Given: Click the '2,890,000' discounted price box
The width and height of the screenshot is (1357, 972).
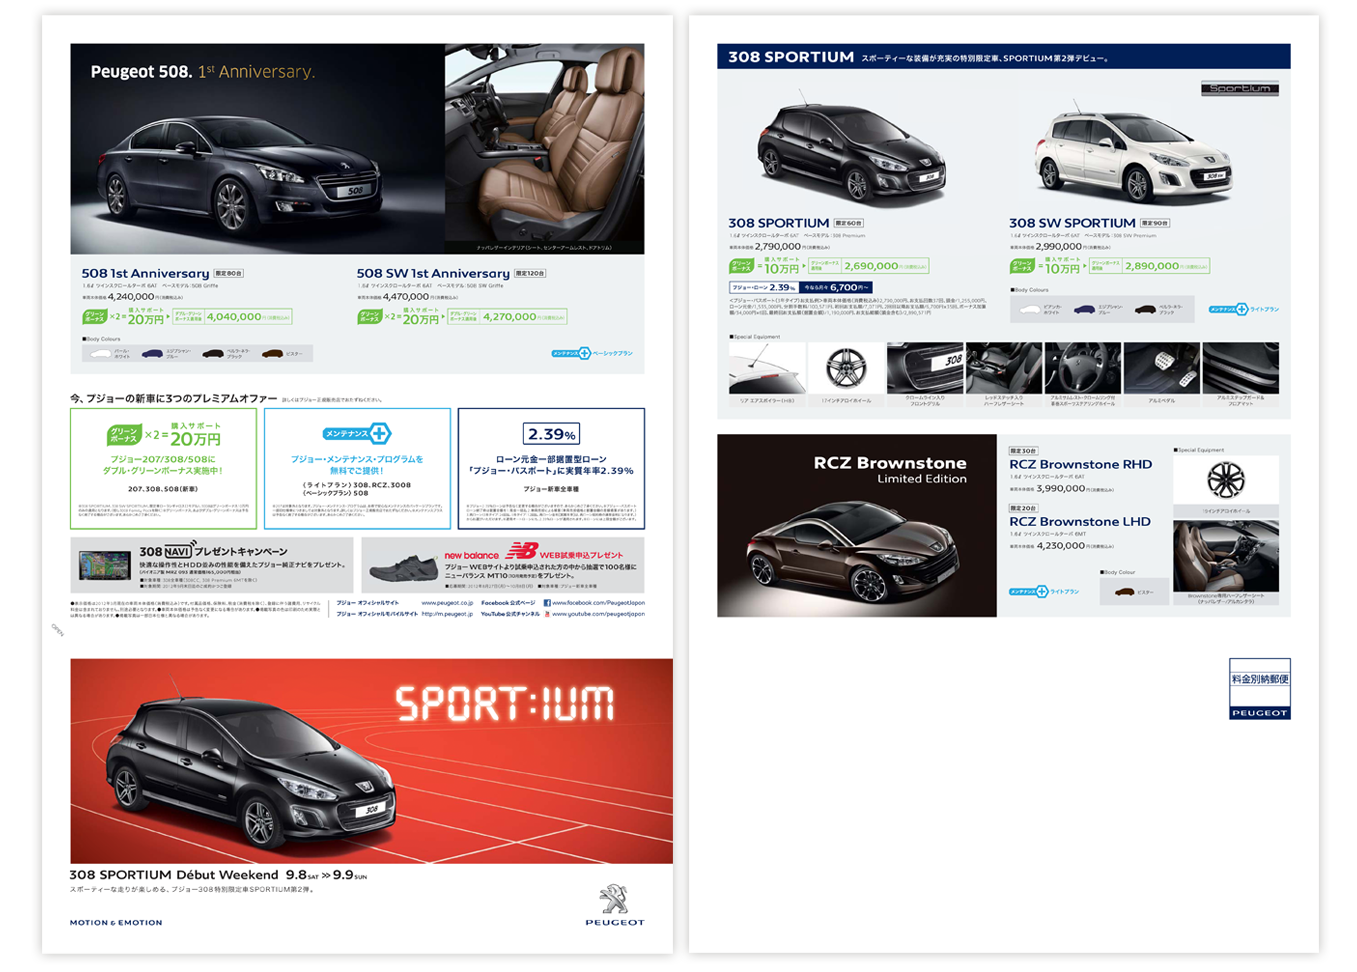Looking at the screenshot, I should point(1150,266).
